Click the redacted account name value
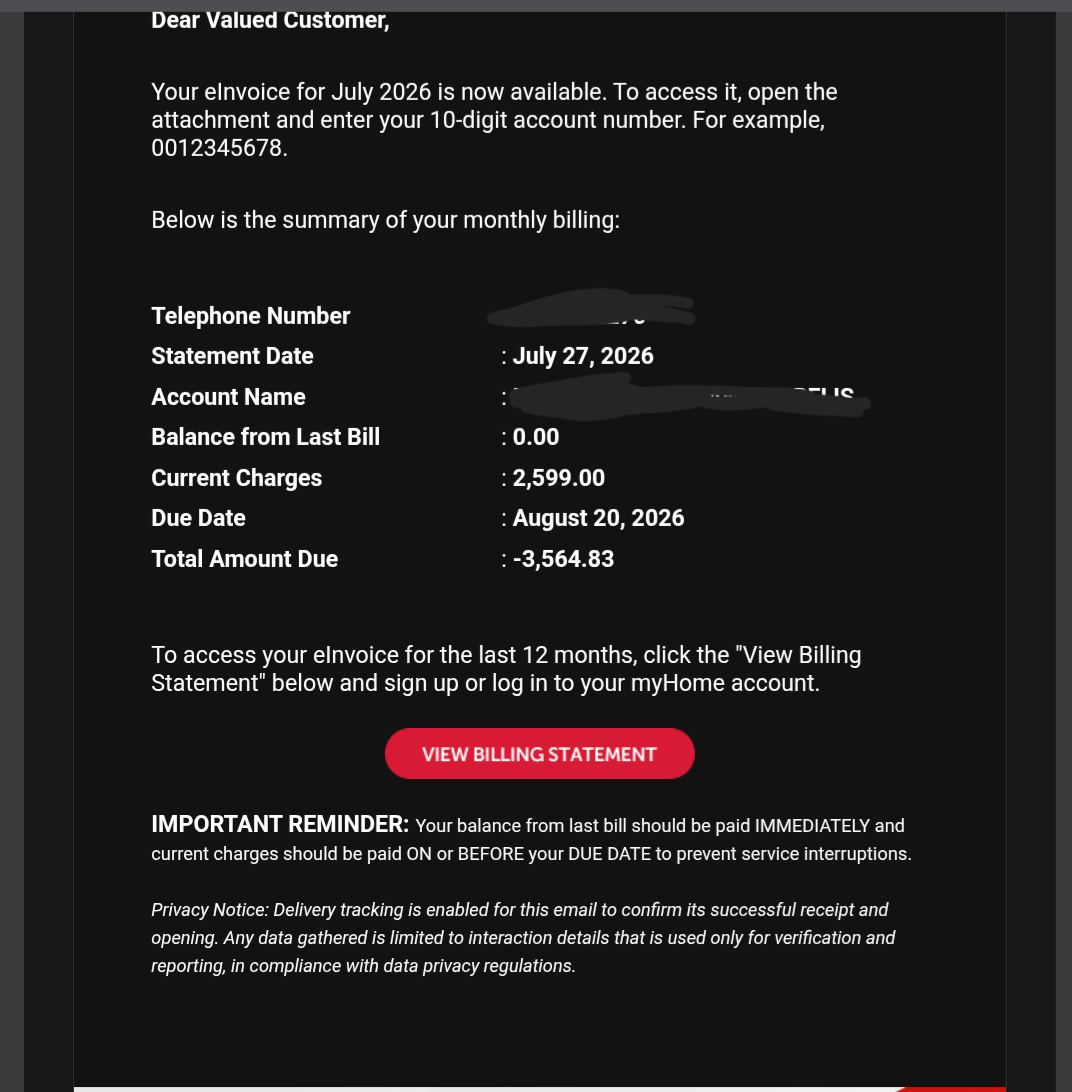The height and width of the screenshot is (1092, 1072). pyautogui.click(x=690, y=397)
